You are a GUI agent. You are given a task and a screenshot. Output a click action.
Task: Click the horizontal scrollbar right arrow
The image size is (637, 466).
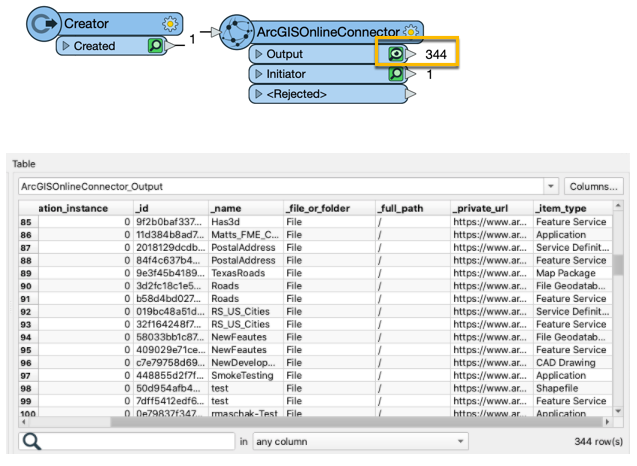pos(607,422)
